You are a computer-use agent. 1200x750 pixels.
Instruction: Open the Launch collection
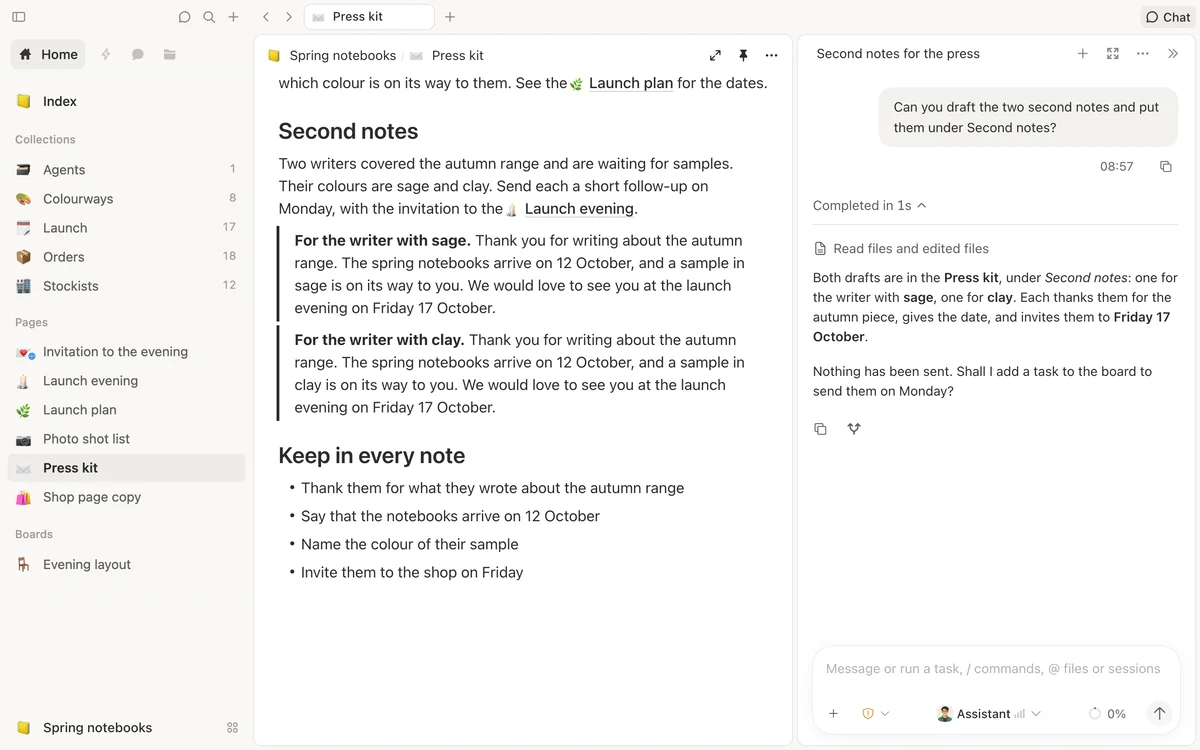click(x=127, y=228)
